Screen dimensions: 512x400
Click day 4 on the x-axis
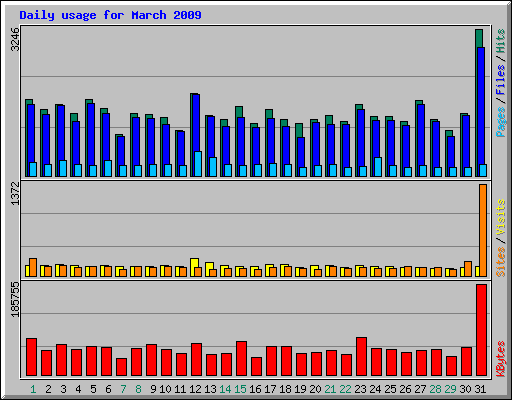[x=78, y=389]
